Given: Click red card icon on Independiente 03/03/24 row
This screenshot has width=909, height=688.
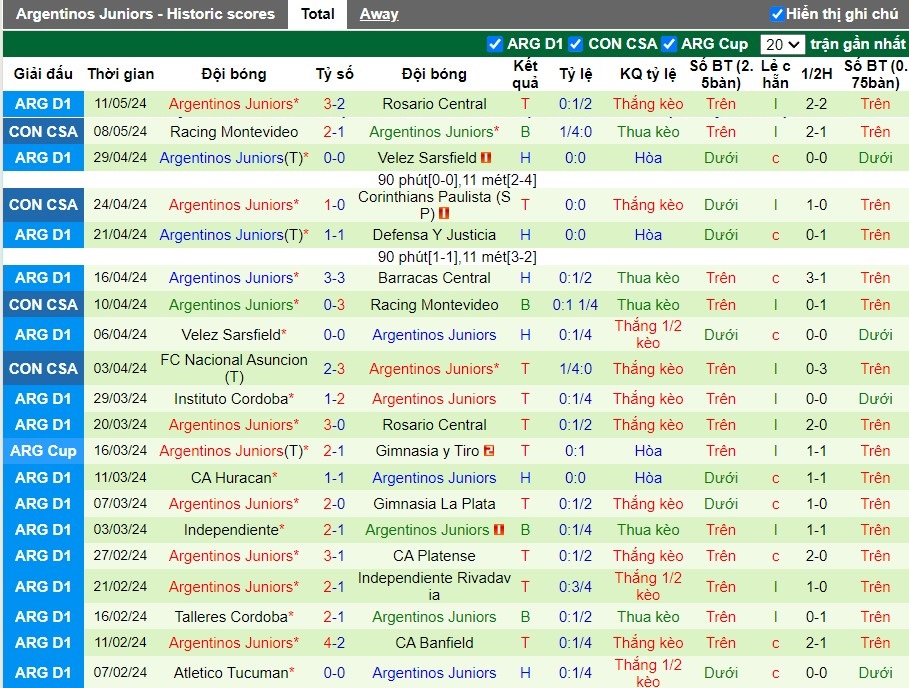Looking at the screenshot, I should click(x=499, y=530).
